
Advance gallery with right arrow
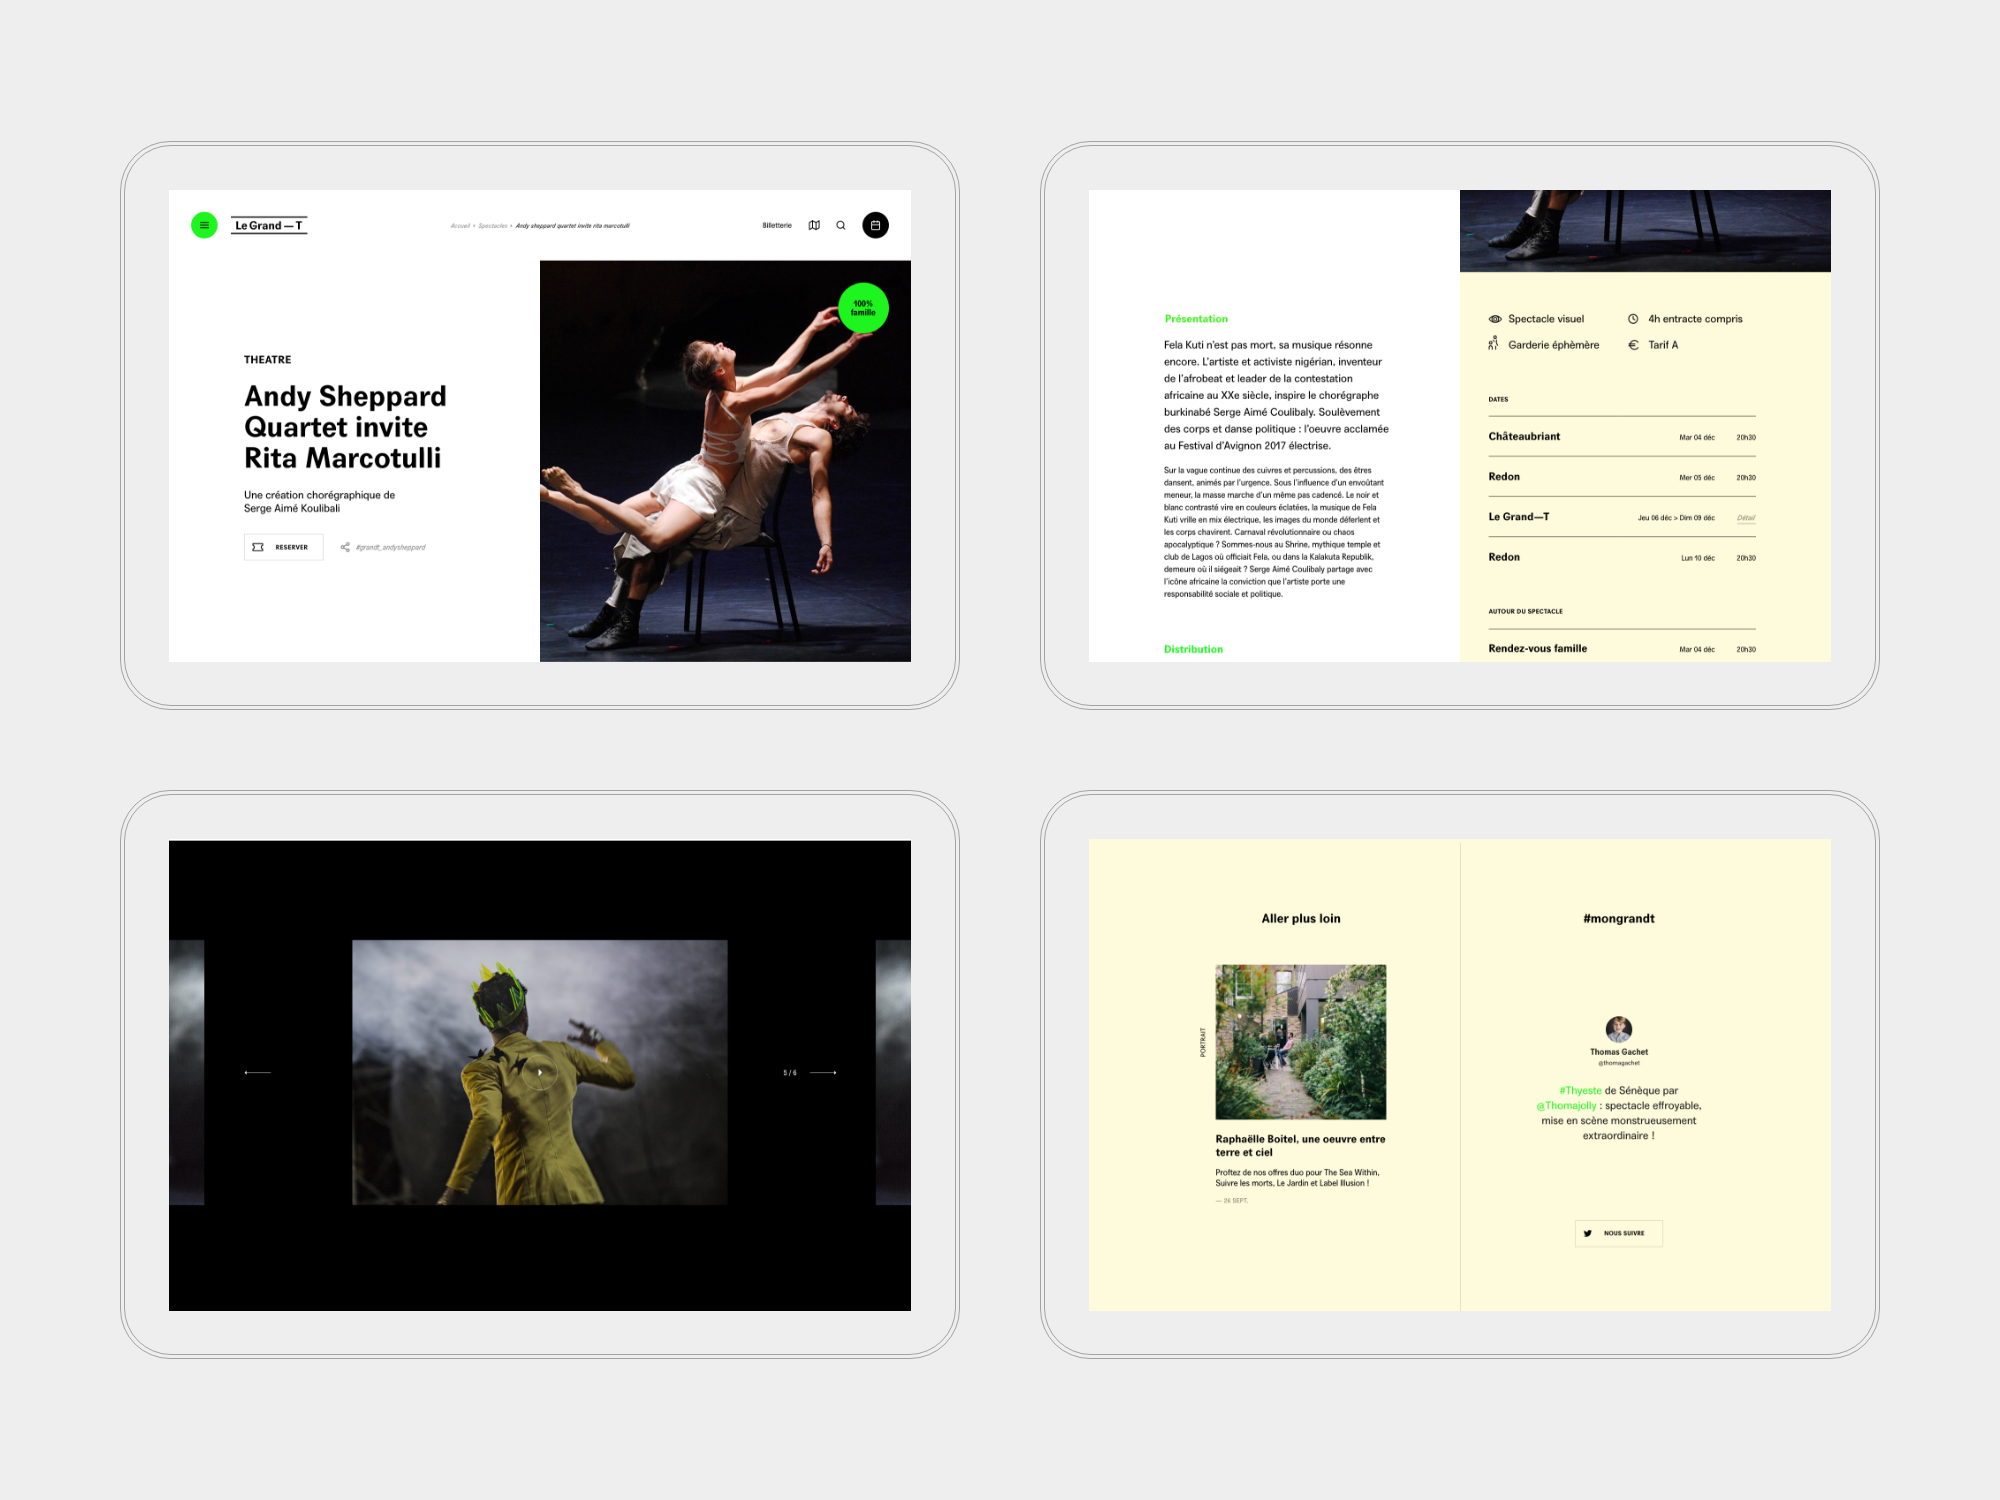pos(823,1072)
